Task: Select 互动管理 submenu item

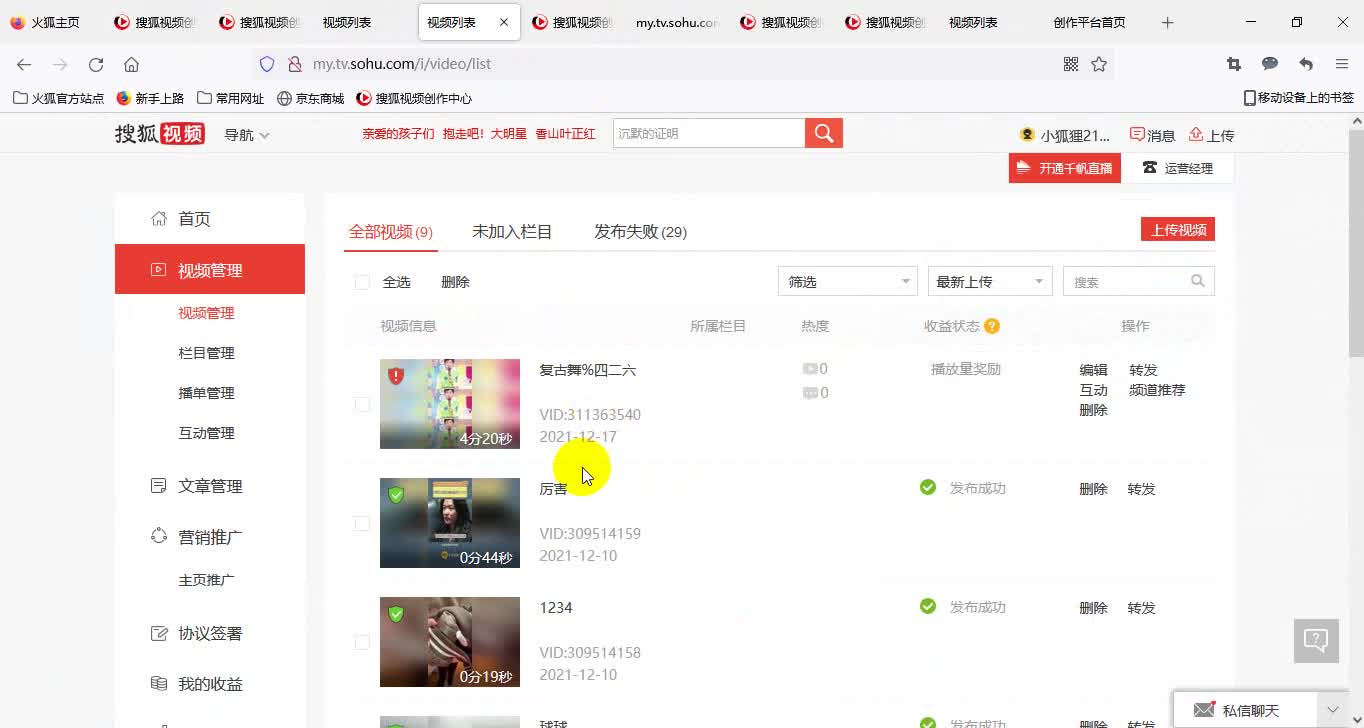Action: pyautogui.click(x=206, y=433)
